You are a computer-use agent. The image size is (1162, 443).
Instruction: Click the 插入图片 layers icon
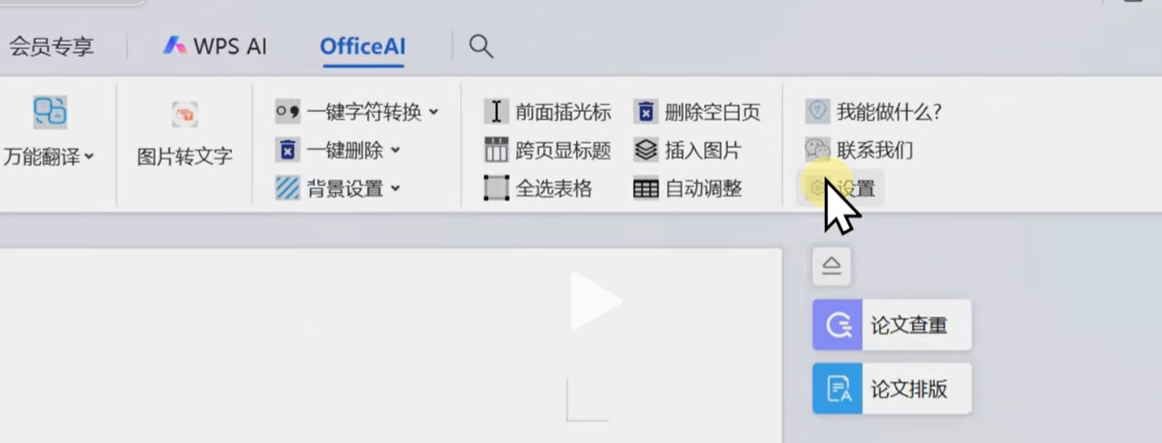tap(646, 150)
